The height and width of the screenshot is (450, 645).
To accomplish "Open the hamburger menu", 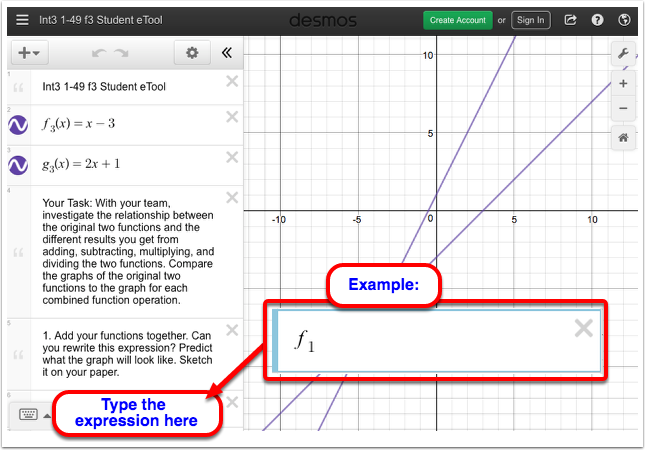I will pyautogui.click(x=22, y=20).
